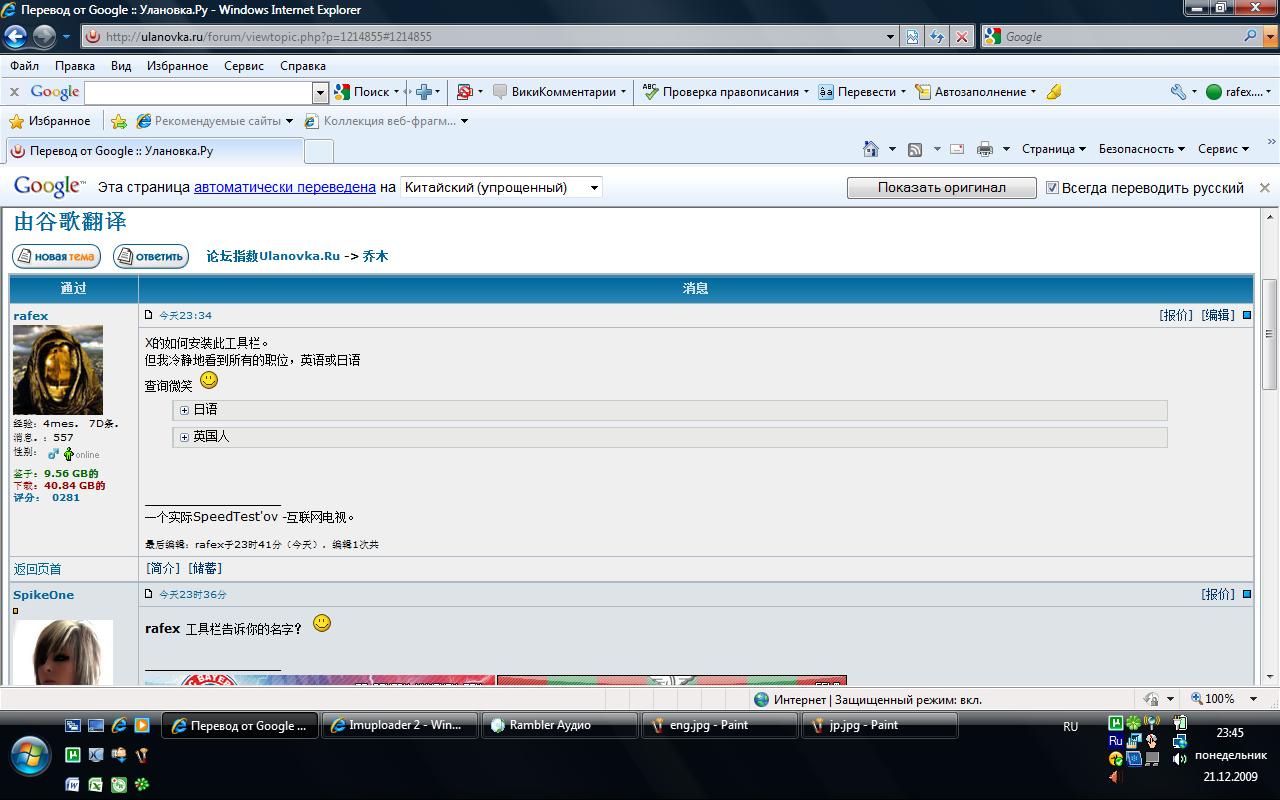The image size is (1280, 800).
Task: Expand the 日语 spoiler
Action: pyautogui.click(x=184, y=410)
